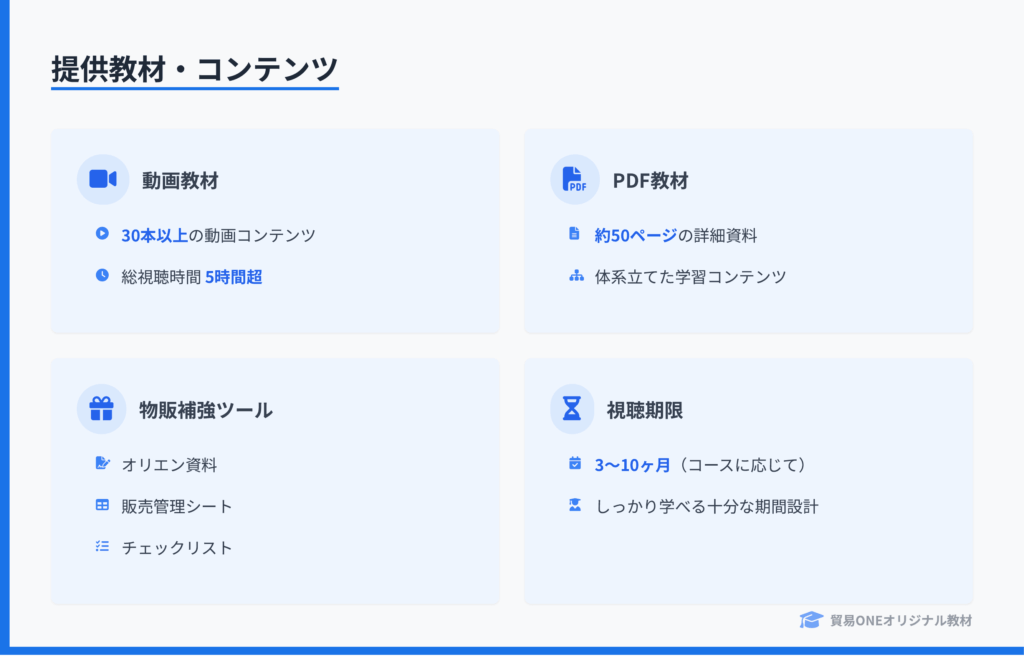
Task: Click the clock icon before 総視聴時間
Action: coord(102,275)
